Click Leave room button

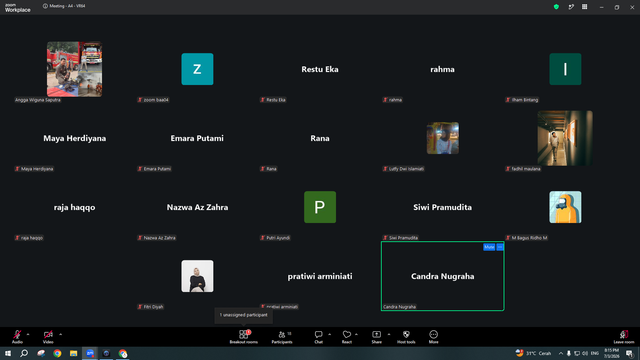(x=624, y=337)
